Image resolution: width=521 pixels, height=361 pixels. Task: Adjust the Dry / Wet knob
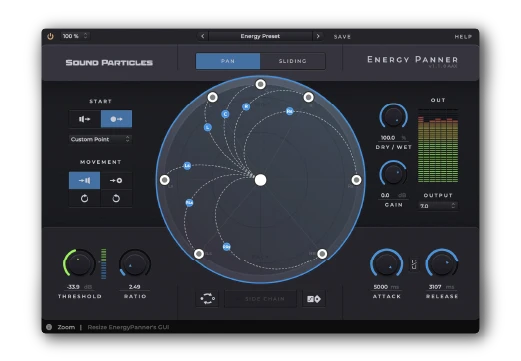394,117
